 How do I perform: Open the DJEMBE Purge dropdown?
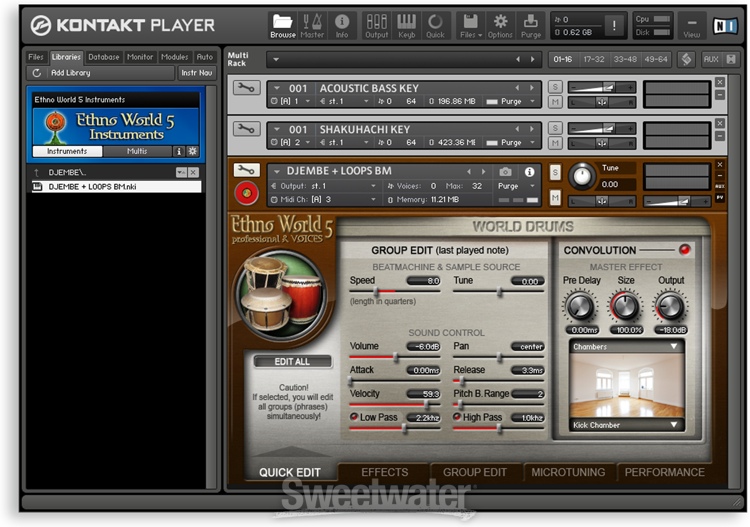pyautogui.click(x=532, y=186)
